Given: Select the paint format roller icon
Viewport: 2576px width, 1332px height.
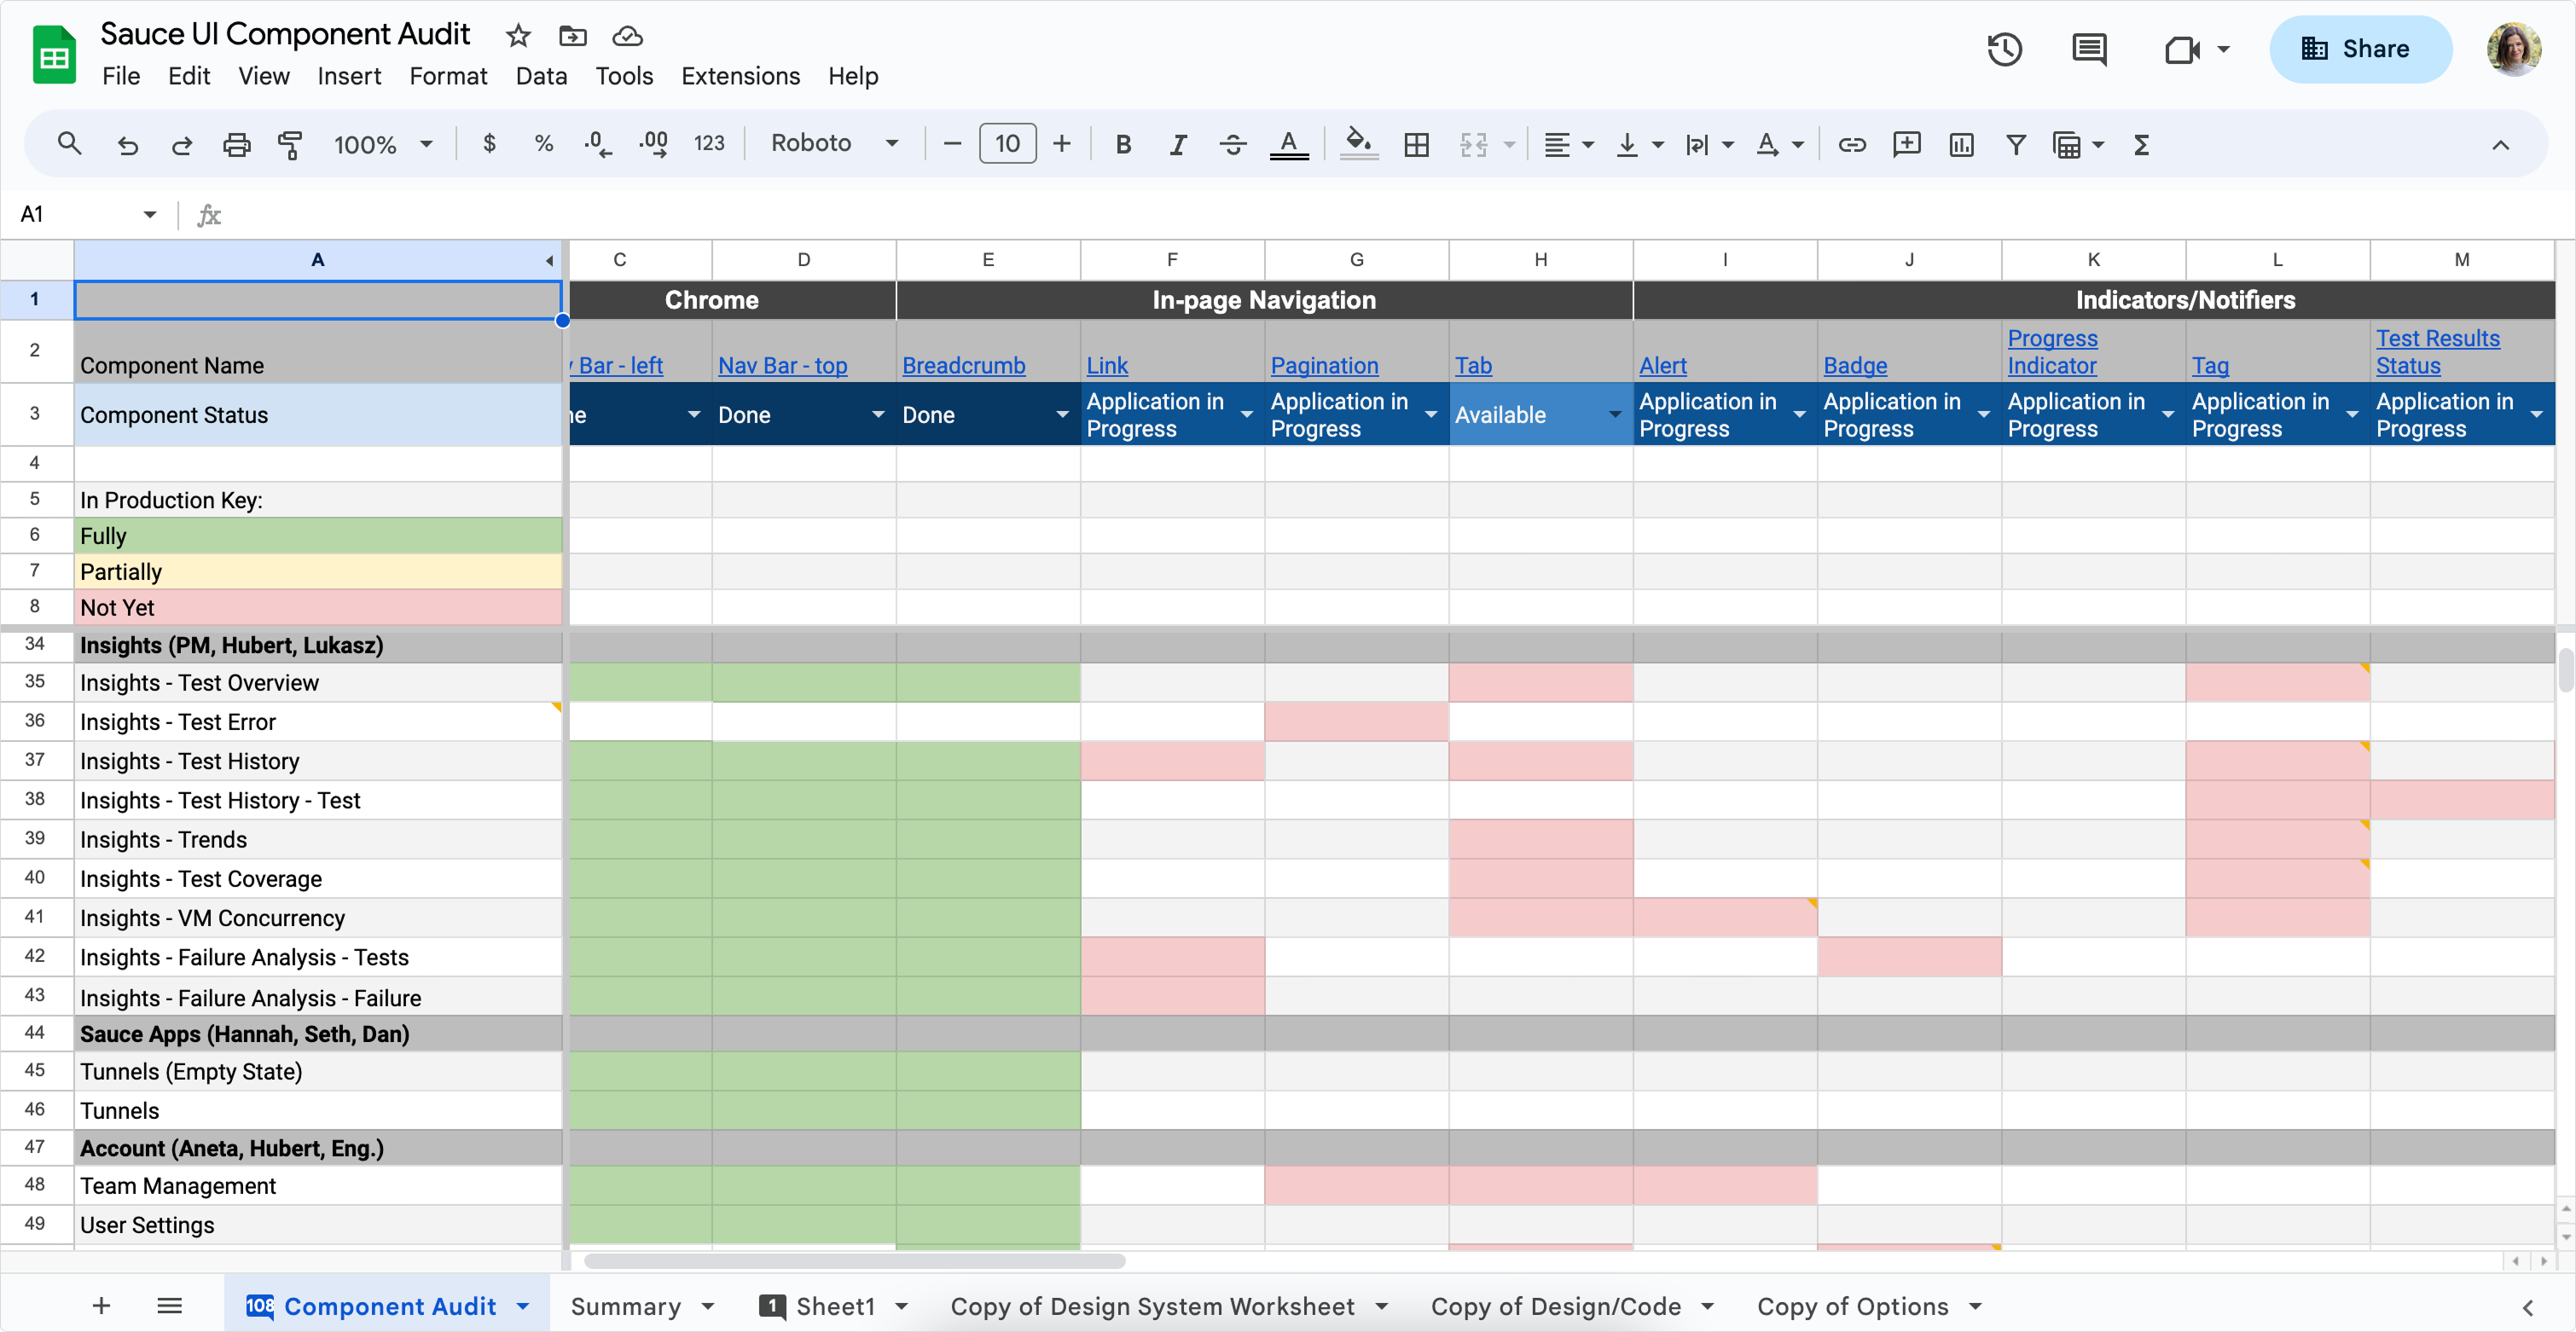Looking at the screenshot, I should [290, 144].
